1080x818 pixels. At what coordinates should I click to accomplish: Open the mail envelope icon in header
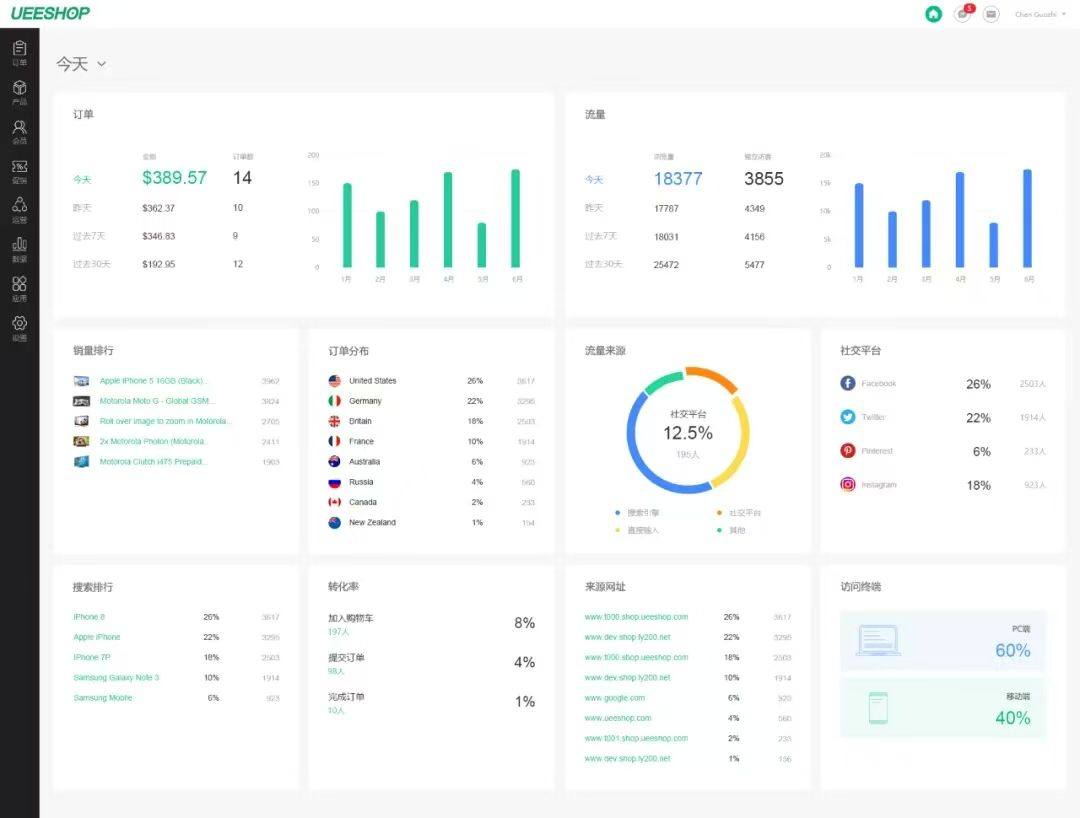[x=991, y=14]
